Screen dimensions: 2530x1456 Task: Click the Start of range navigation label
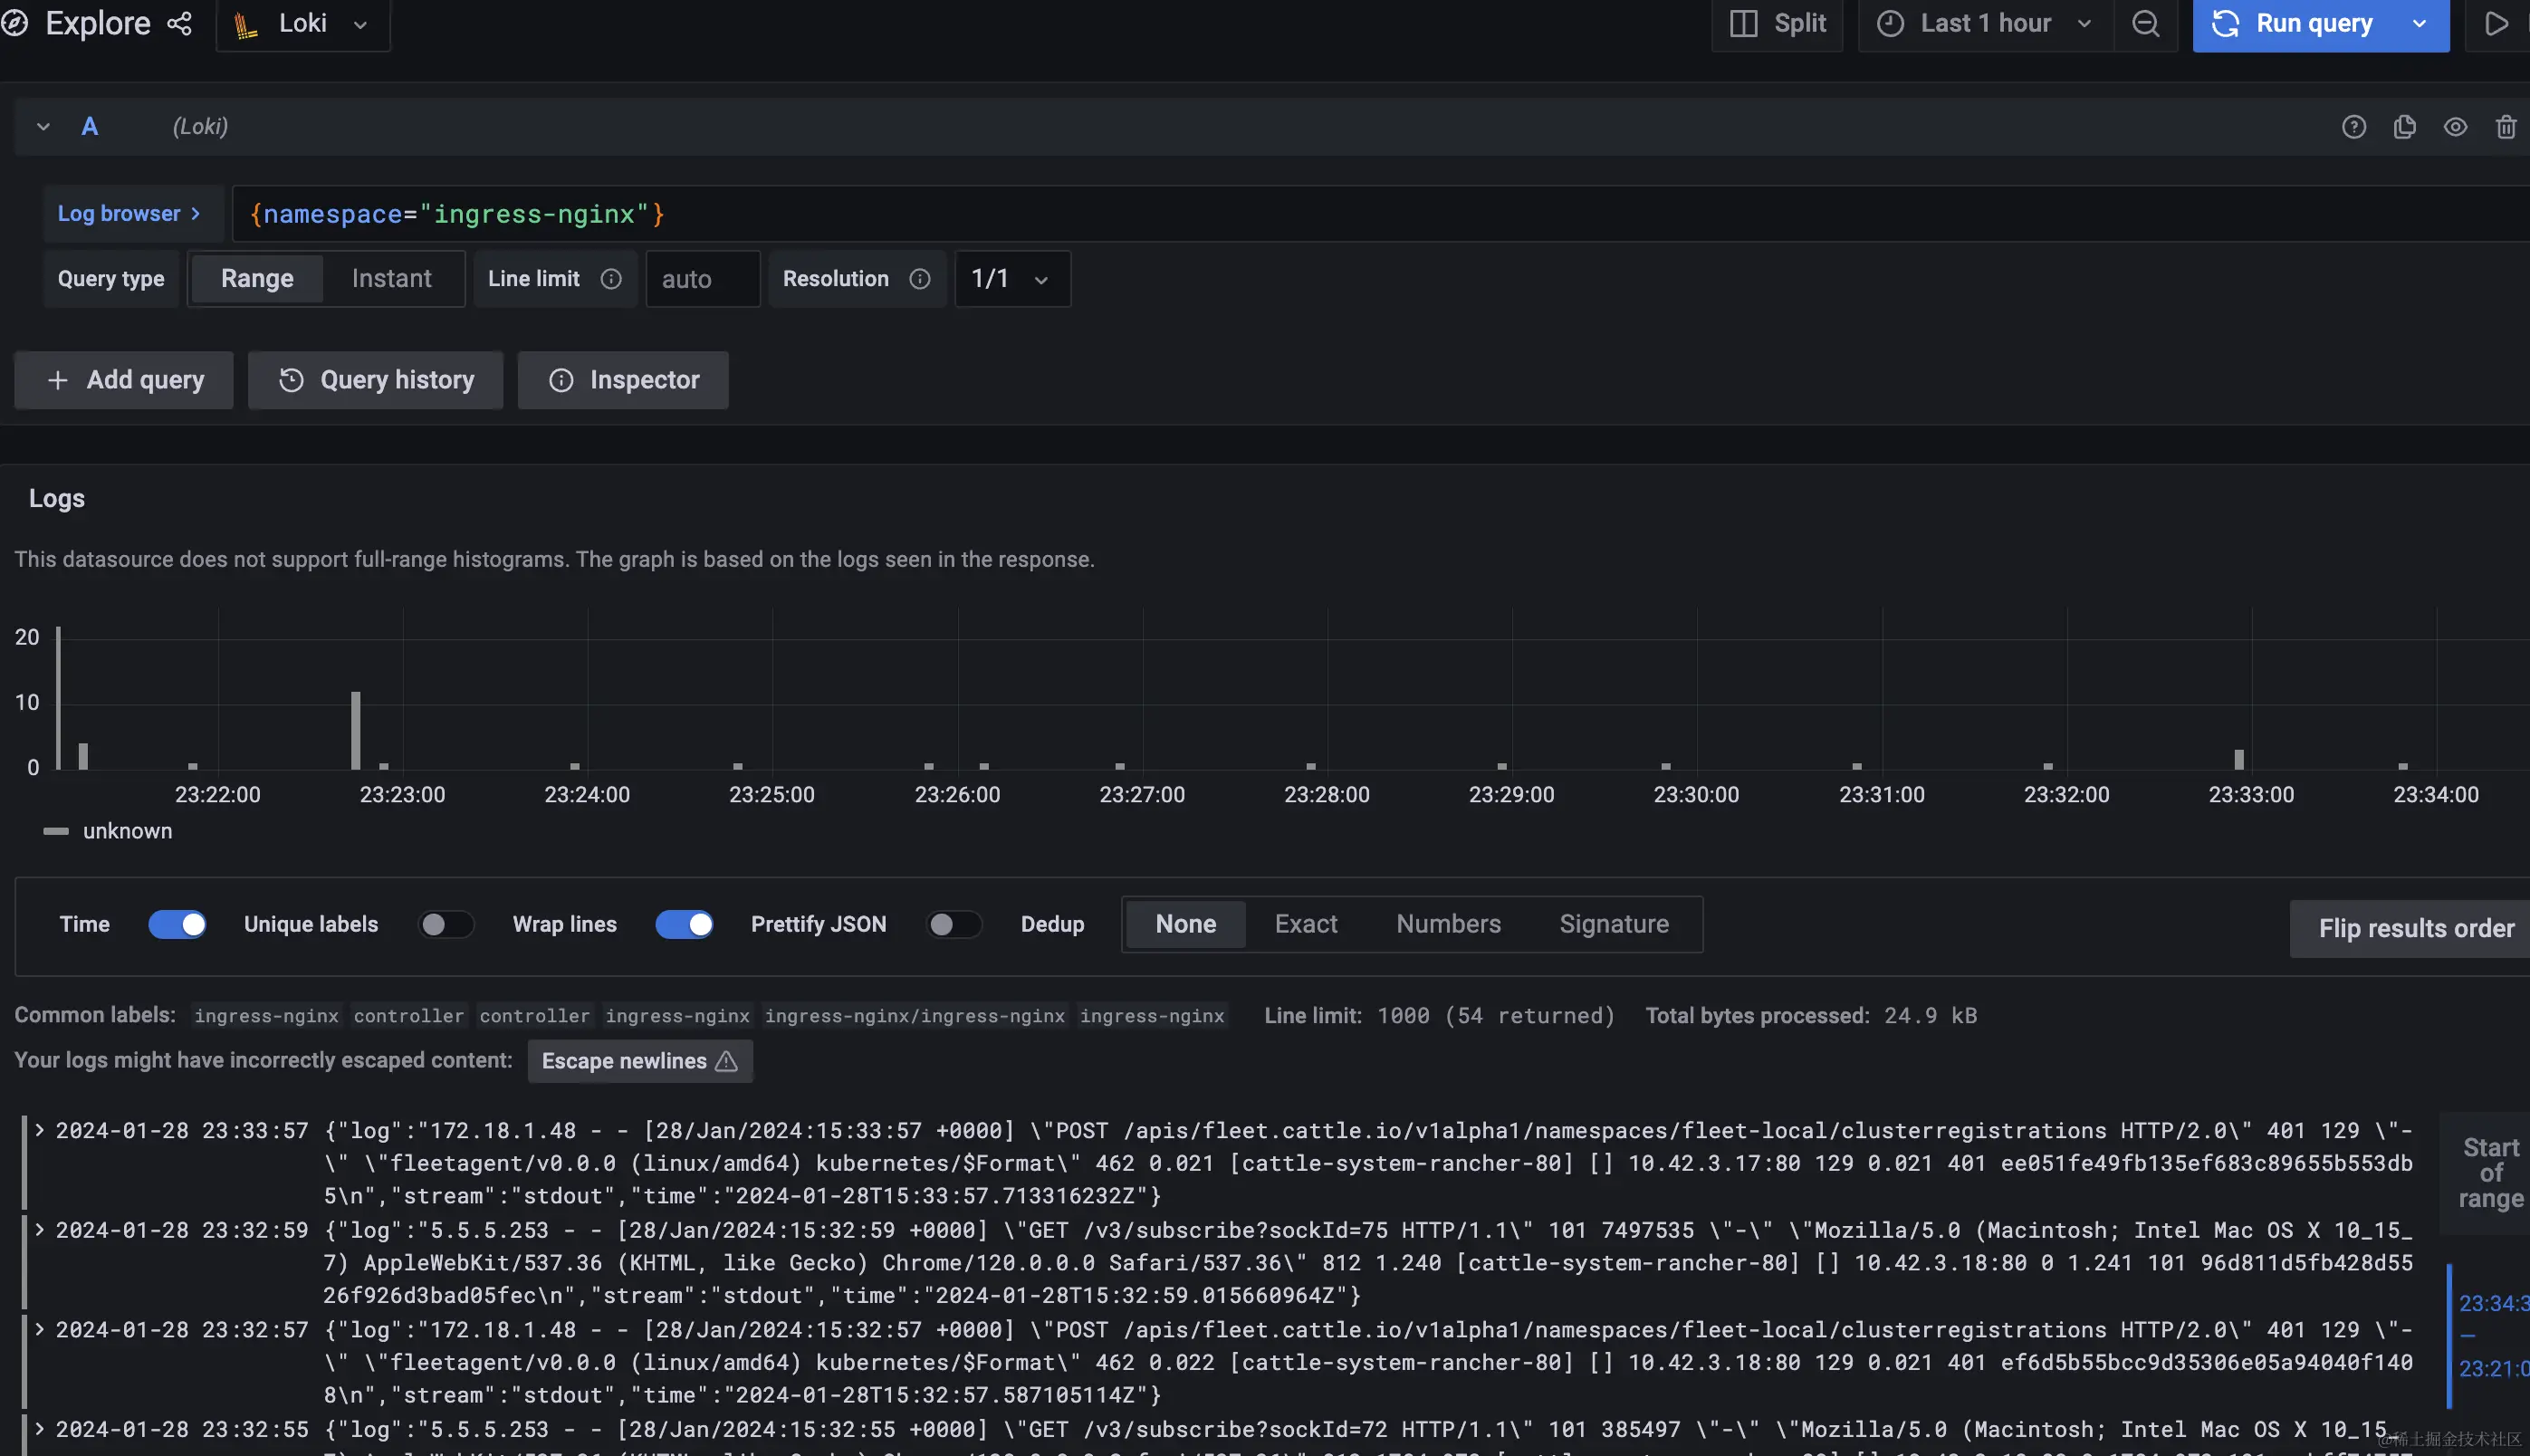click(2491, 1173)
